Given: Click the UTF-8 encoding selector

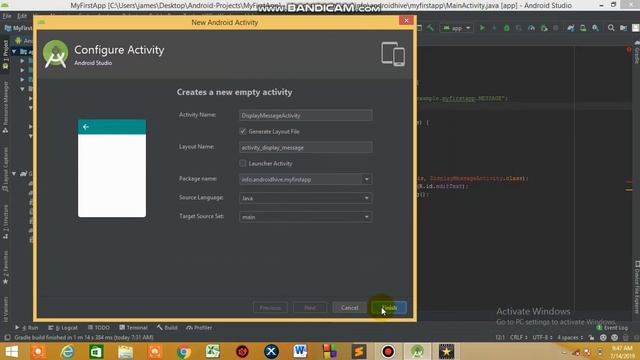Looking at the screenshot, I should pos(542,337).
